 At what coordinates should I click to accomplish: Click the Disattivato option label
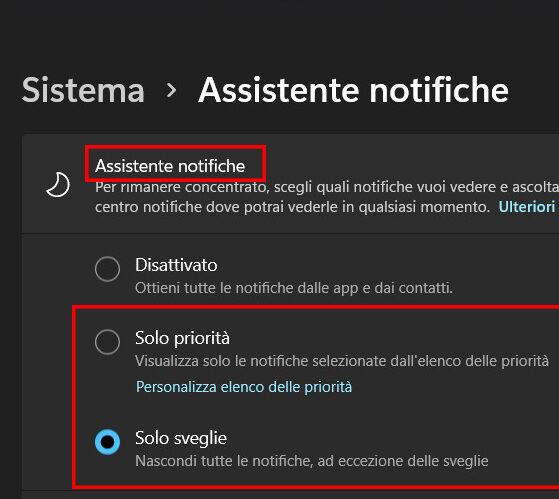[x=176, y=265]
